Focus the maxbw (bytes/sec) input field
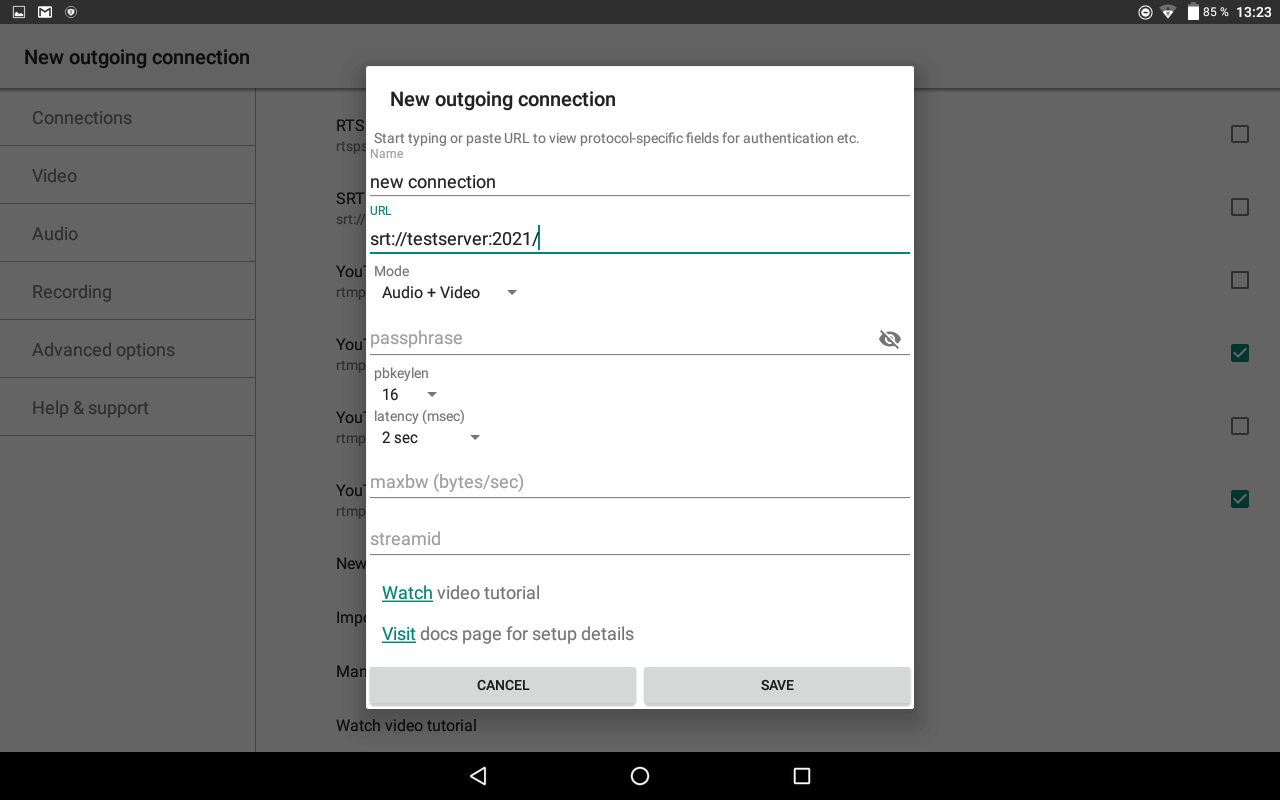The width and height of the screenshot is (1280, 800). click(640, 482)
